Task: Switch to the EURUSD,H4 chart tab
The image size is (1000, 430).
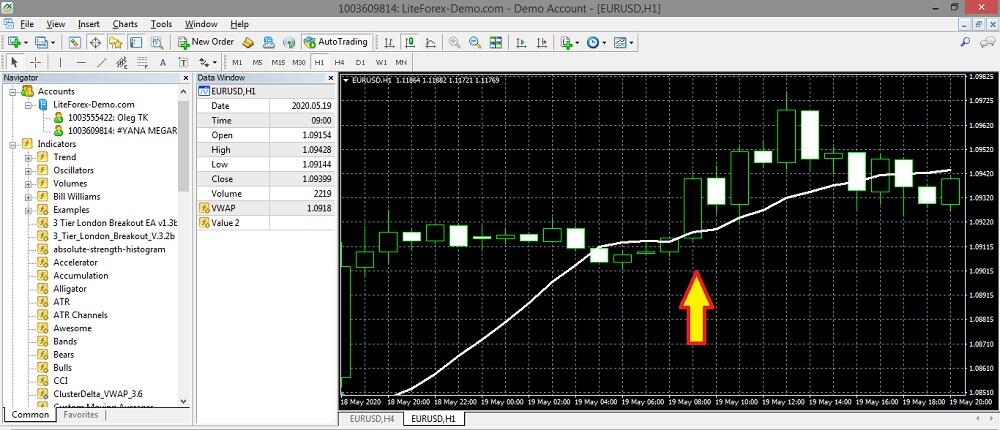Action: [372, 419]
